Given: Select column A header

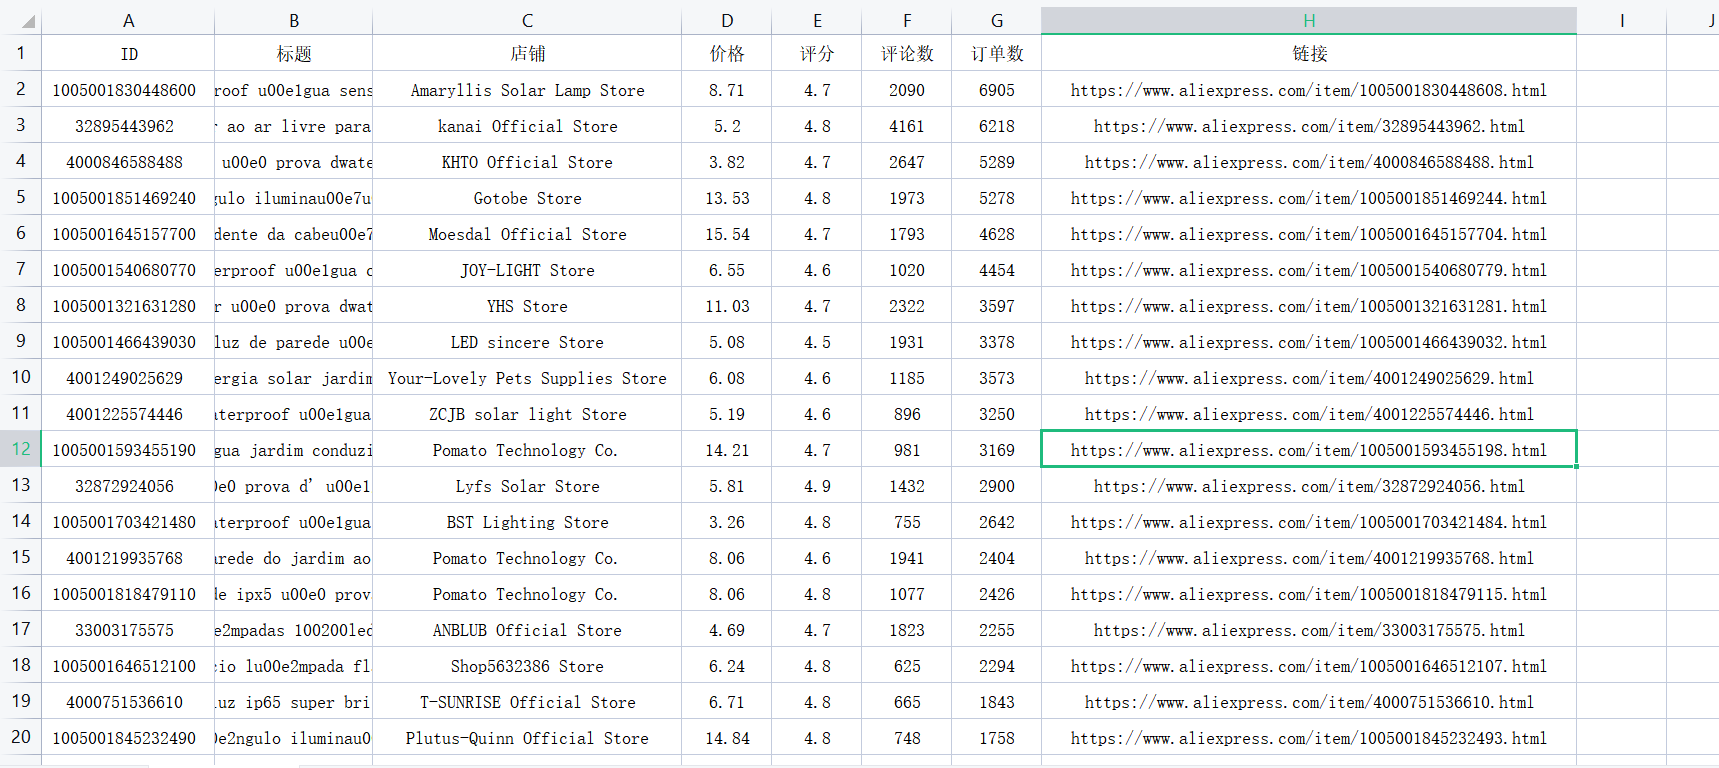Looking at the screenshot, I should [128, 21].
